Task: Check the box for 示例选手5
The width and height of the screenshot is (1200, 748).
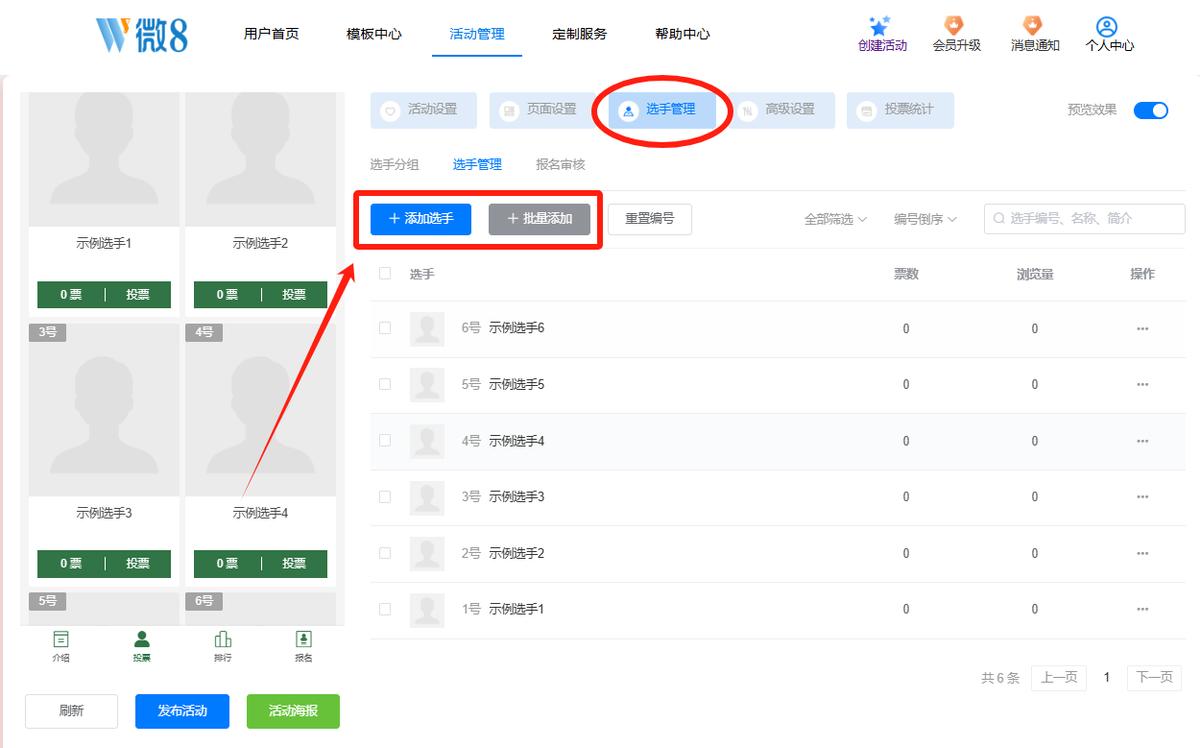Action: 385,384
